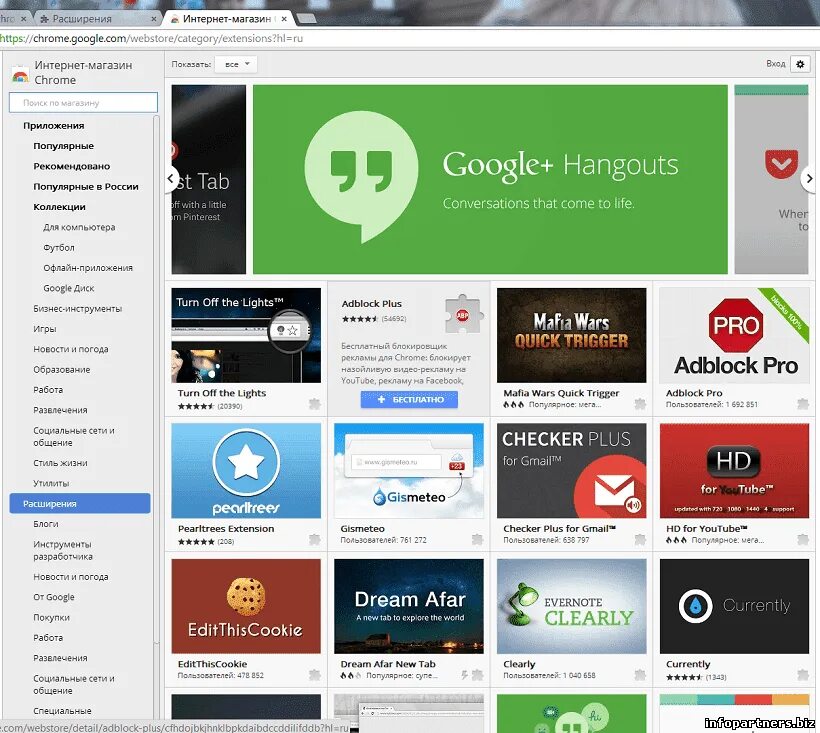
Task: Open Pearltrees Extension thumbnail
Action: 246,471
